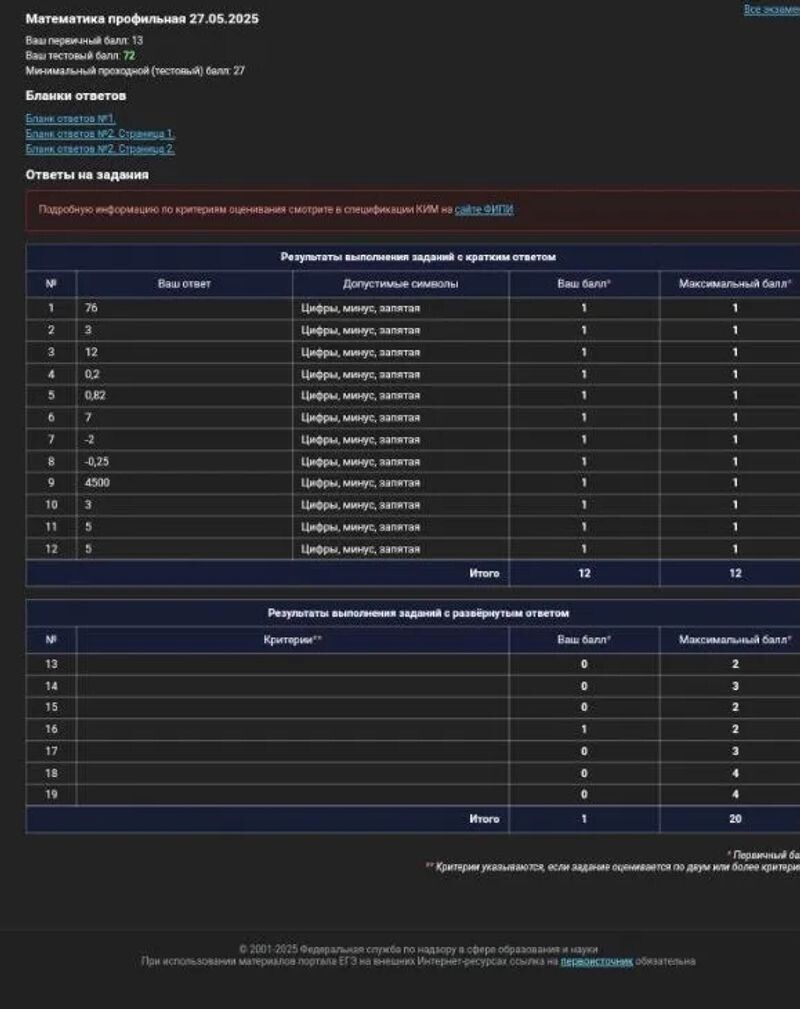The width and height of the screenshot is (800, 1009).
Task: Click the 'Результаты выполнения заданий с кратким ответом' header
Action: [418, 257]
